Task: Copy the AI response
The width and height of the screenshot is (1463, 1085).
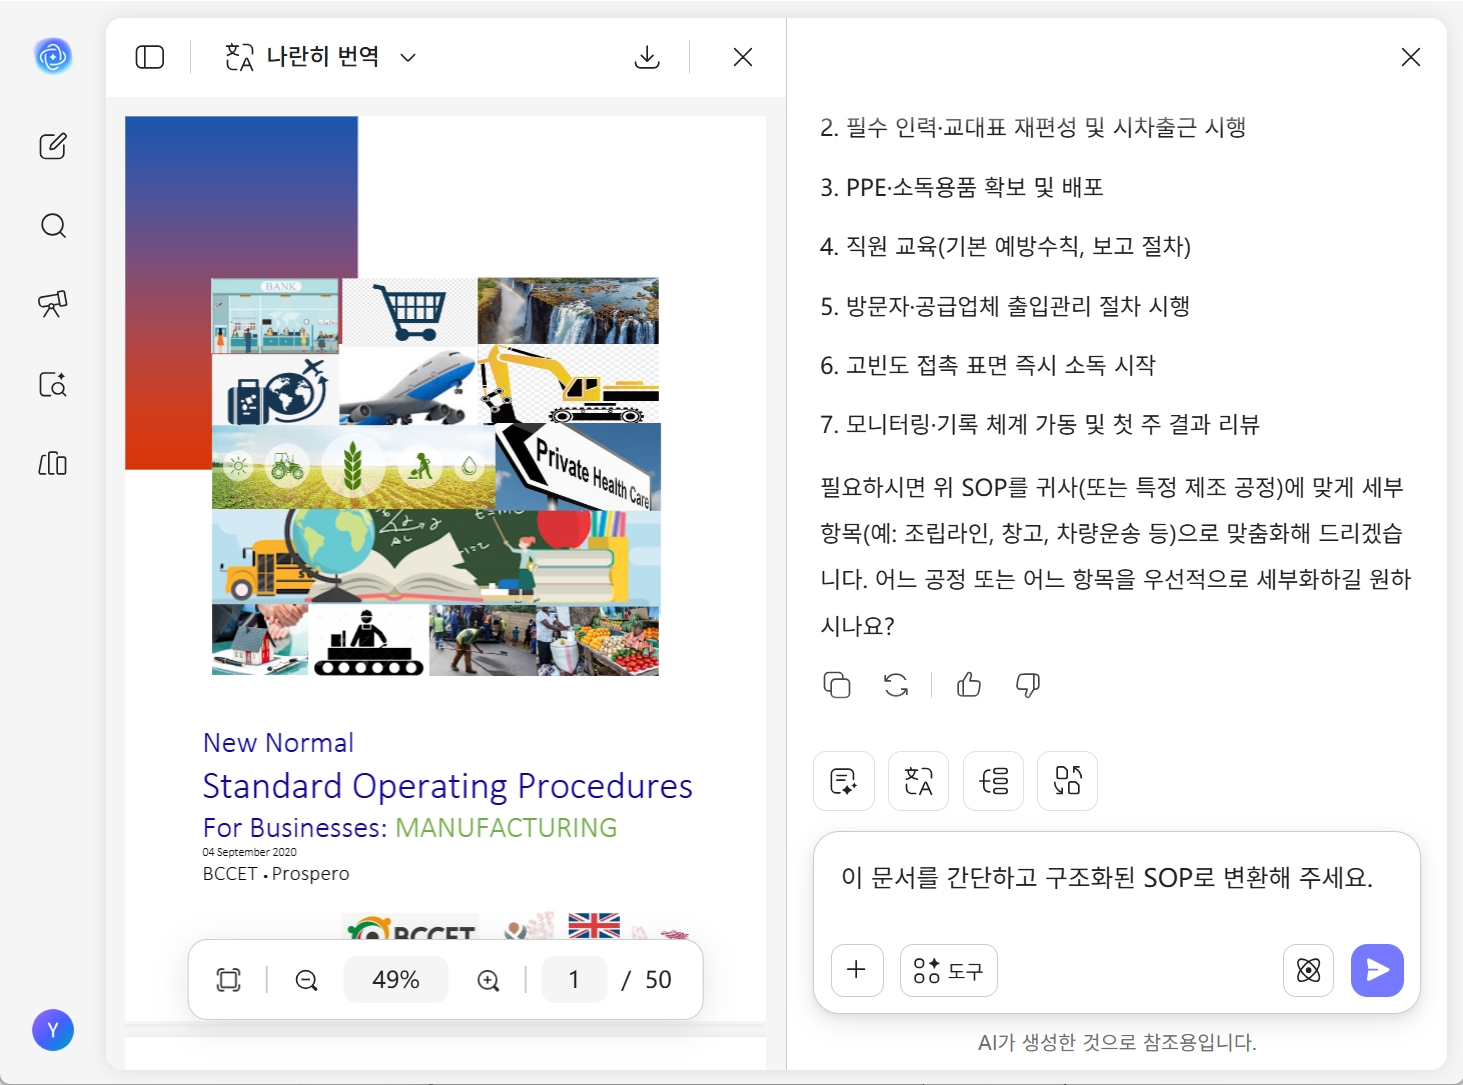Action: point(837,685)
